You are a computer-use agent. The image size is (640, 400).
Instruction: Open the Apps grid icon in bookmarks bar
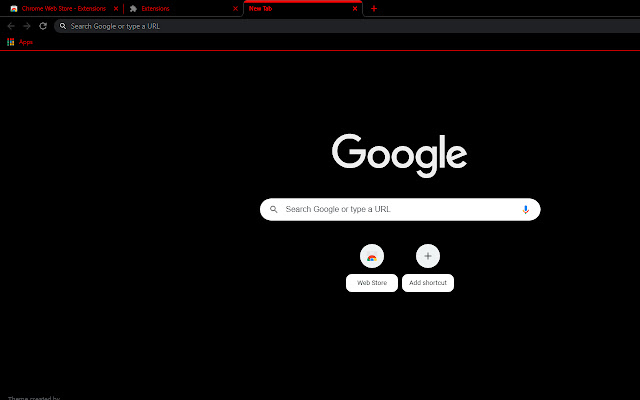[x=11, y=42]
